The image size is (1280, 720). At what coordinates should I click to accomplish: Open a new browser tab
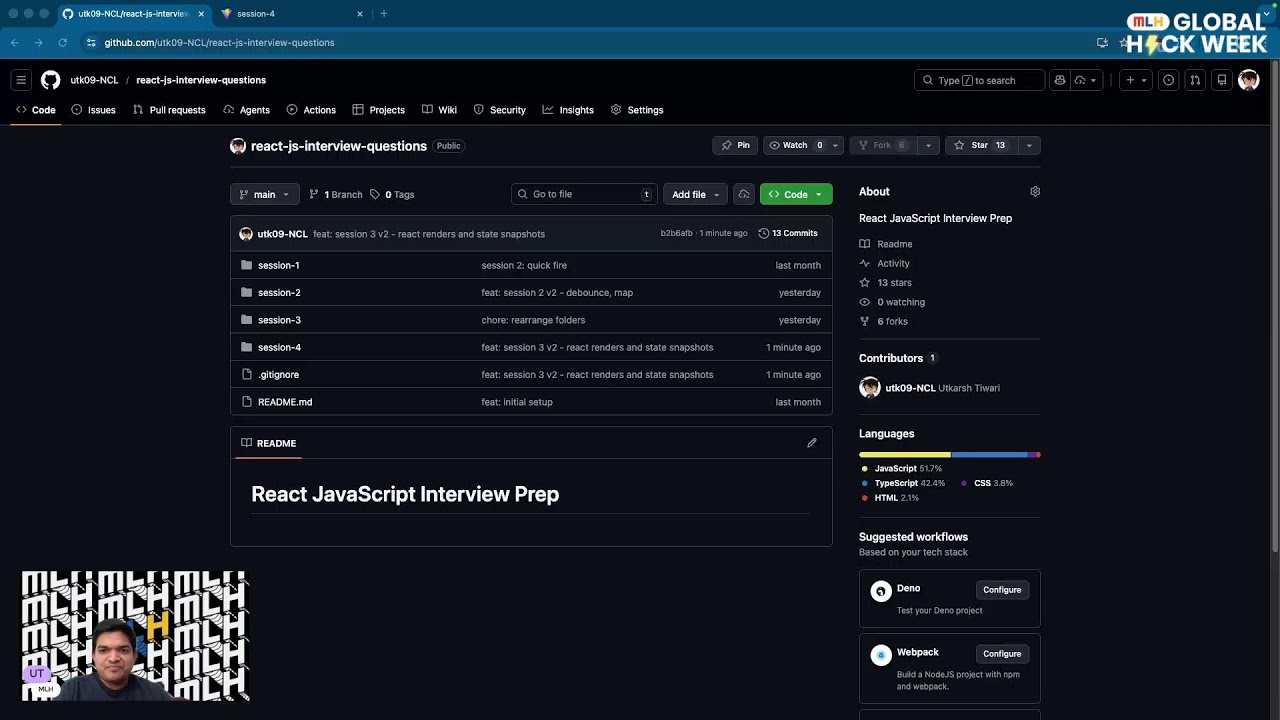coord(384,14)
